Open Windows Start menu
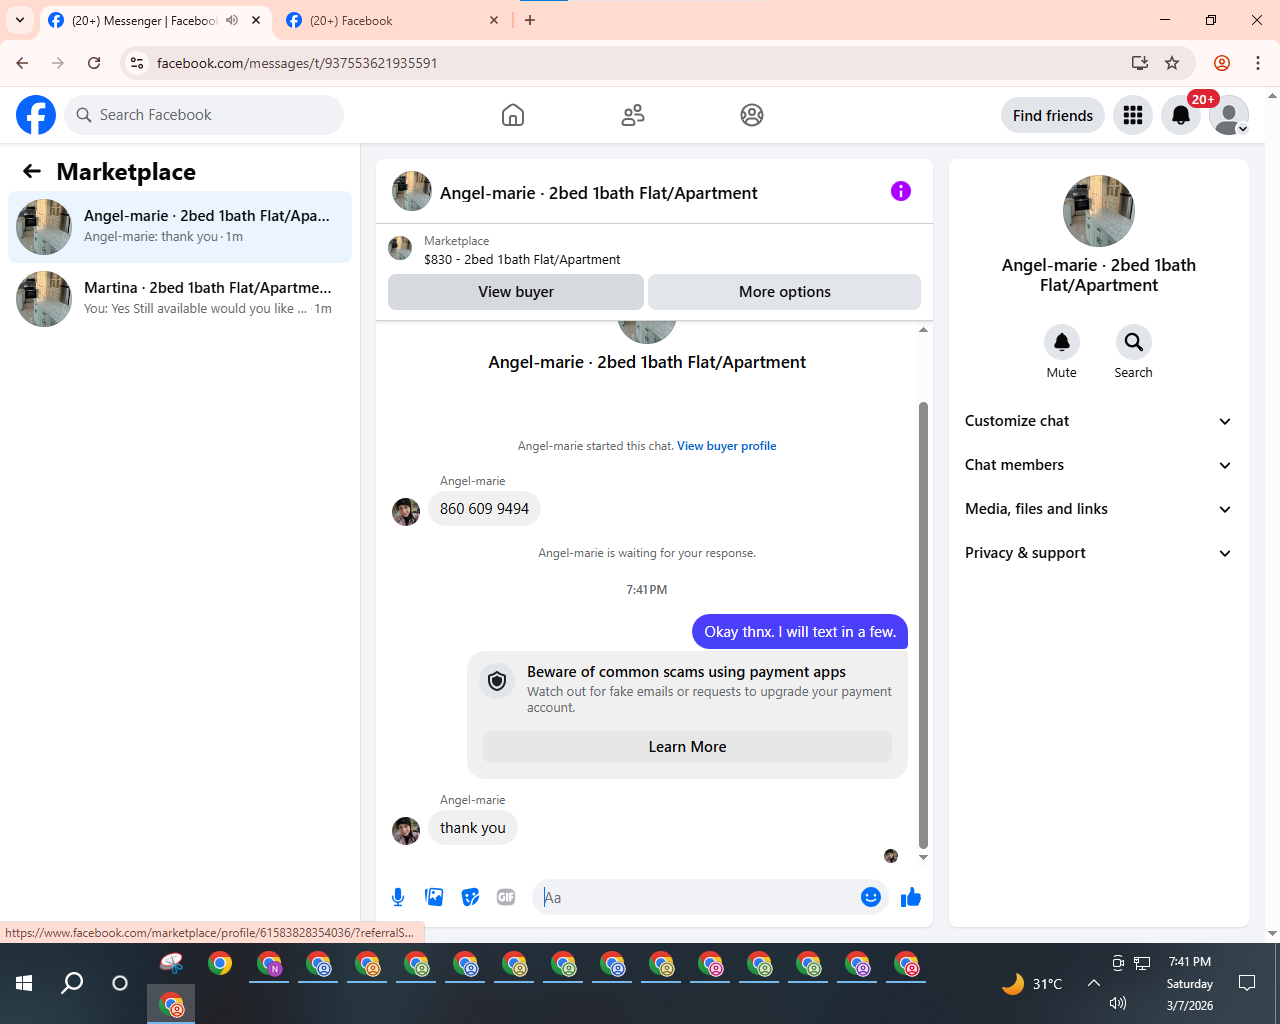Viewport: 1280px width, 1024px height. pos(24,983)
